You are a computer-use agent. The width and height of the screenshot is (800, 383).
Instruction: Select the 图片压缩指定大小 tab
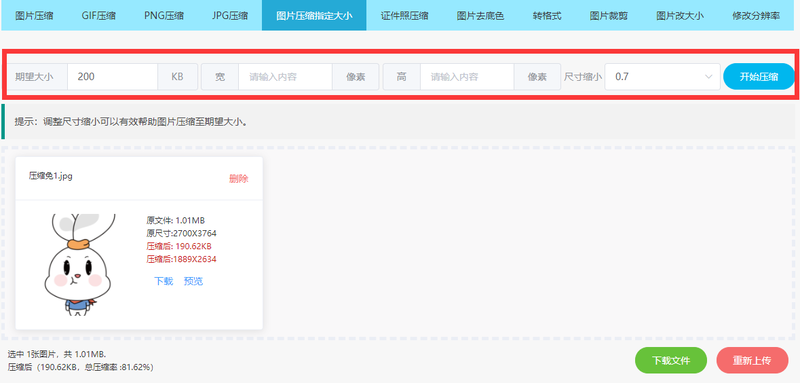click(314, 15)
